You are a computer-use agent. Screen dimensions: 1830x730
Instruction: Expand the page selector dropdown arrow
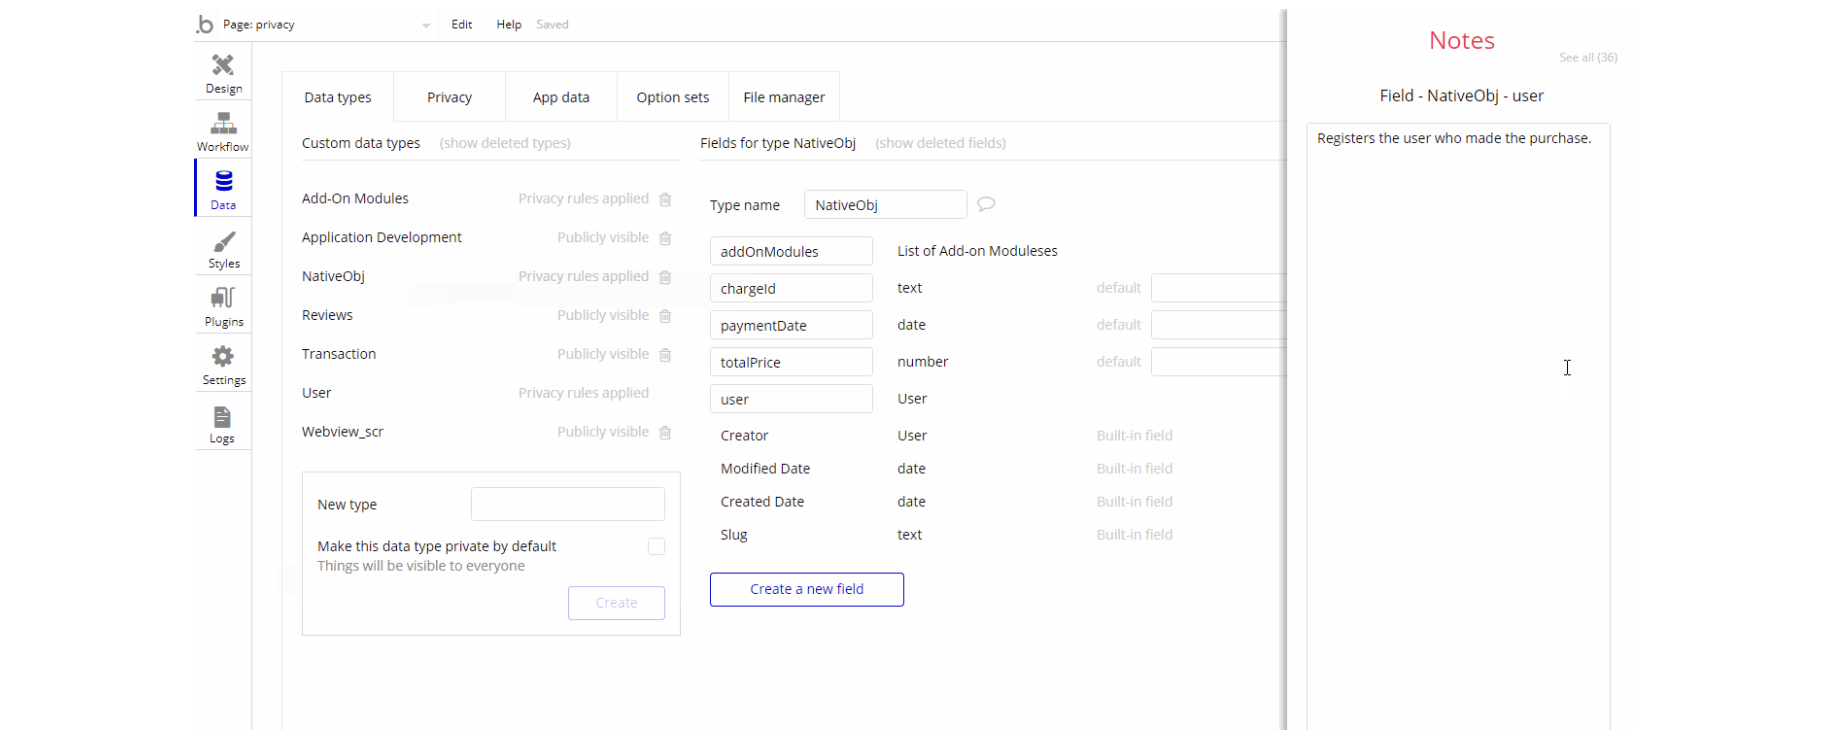coord(426,25)
